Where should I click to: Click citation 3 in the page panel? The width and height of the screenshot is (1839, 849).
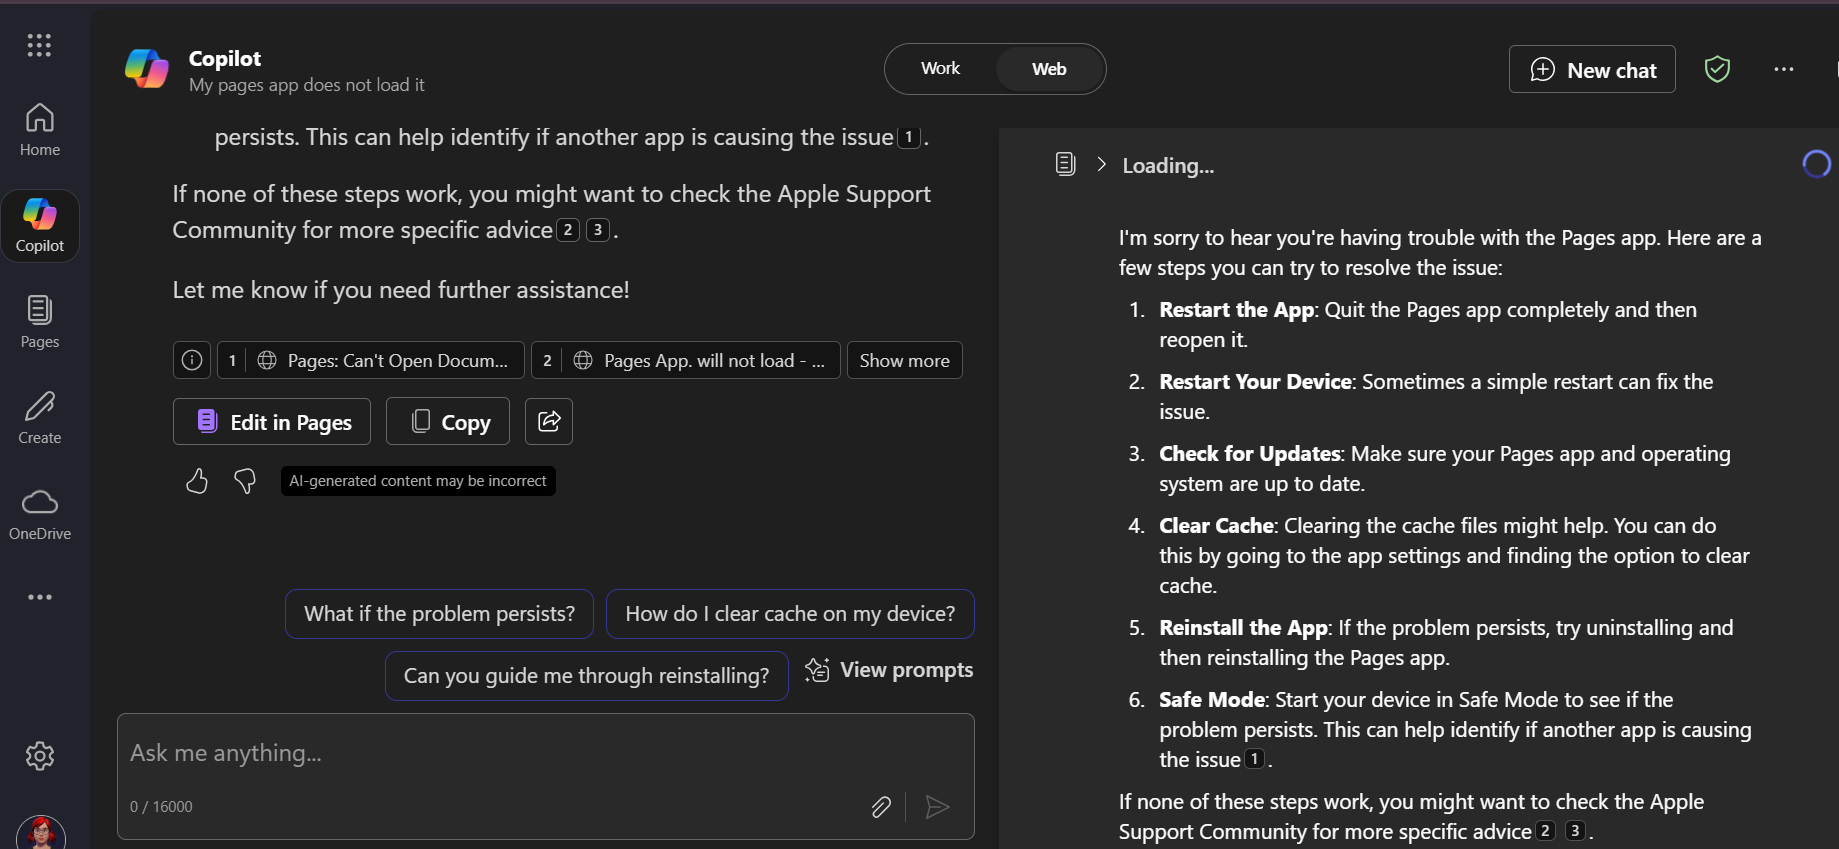(x=1576, y=831)
